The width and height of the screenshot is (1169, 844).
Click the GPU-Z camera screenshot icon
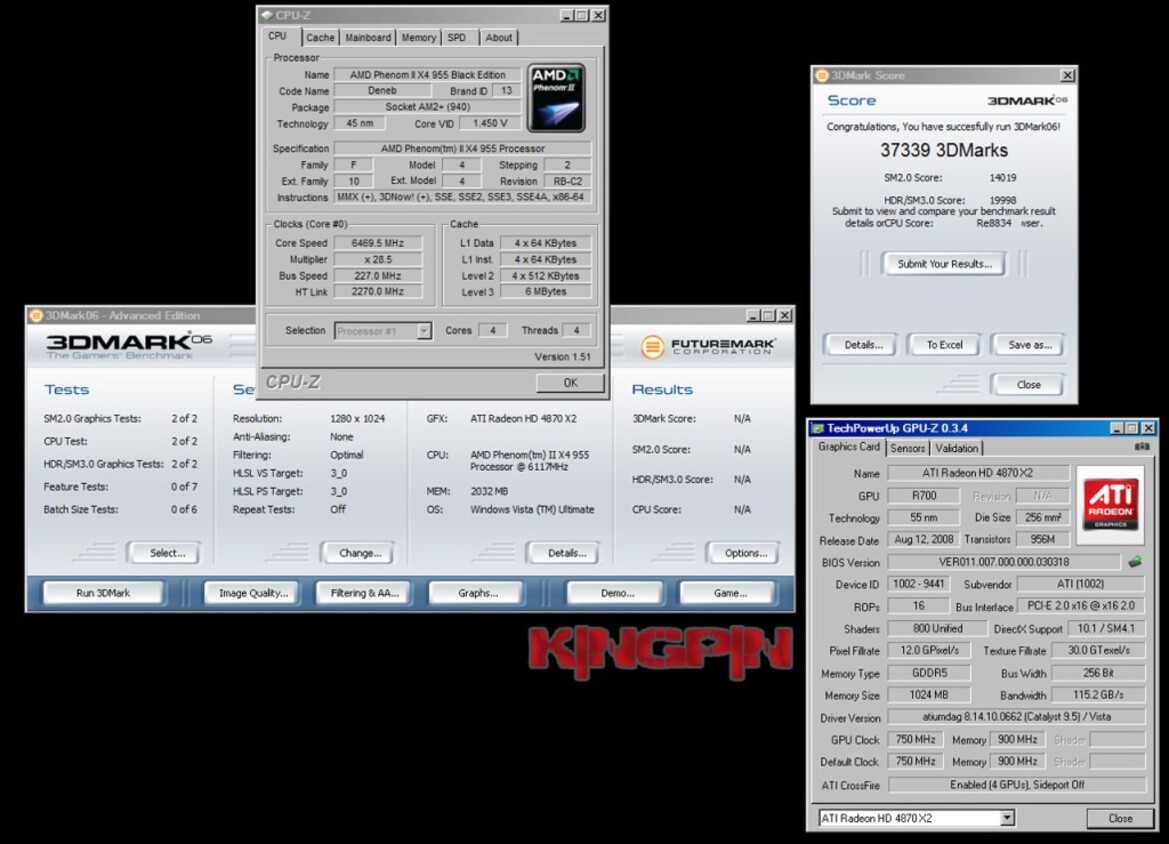click(1142, 447)
